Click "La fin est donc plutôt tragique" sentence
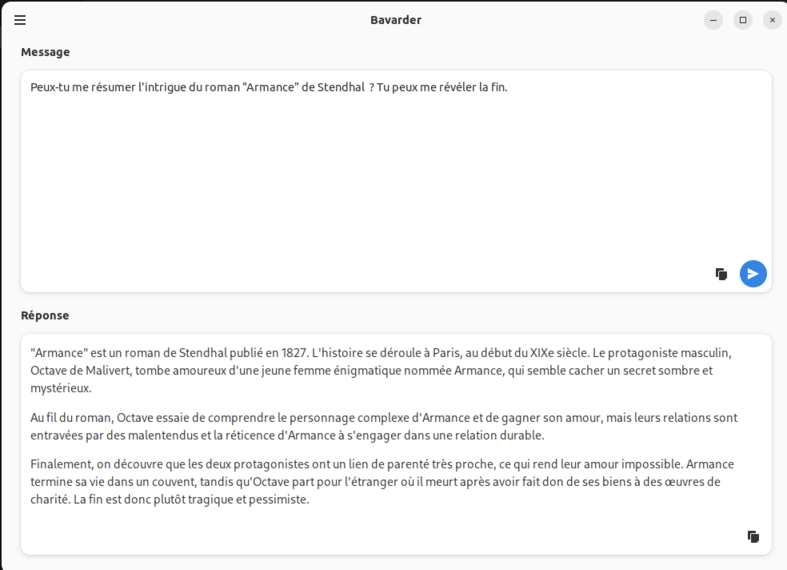This screenshot has width=787, height=570. (x=191, y=500)
